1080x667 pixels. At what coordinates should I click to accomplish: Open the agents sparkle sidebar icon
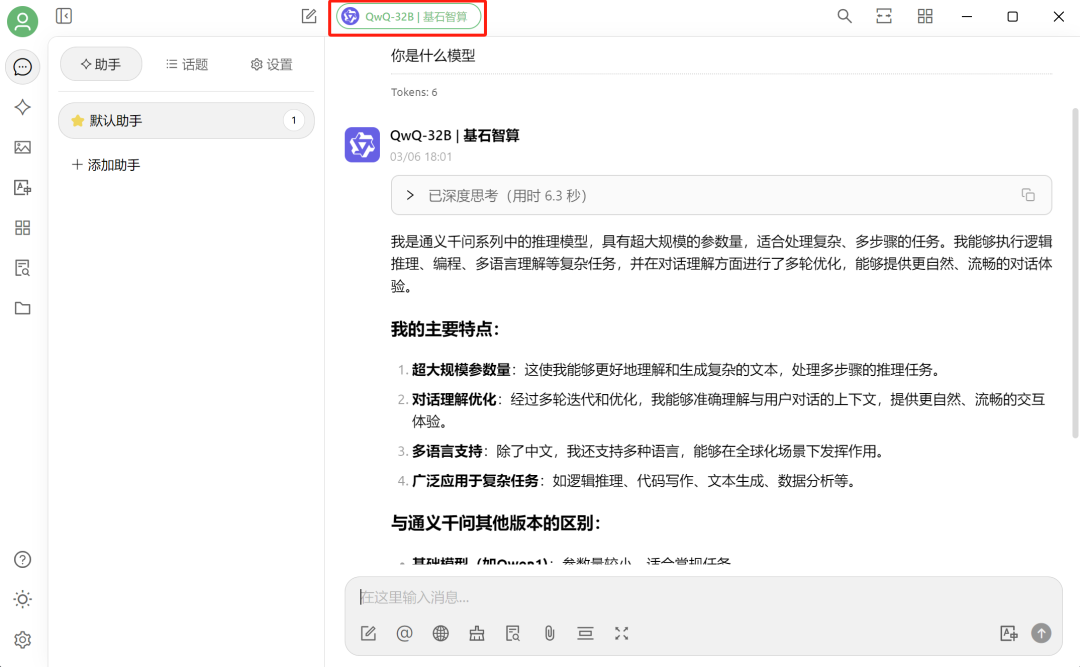point(23,107)
